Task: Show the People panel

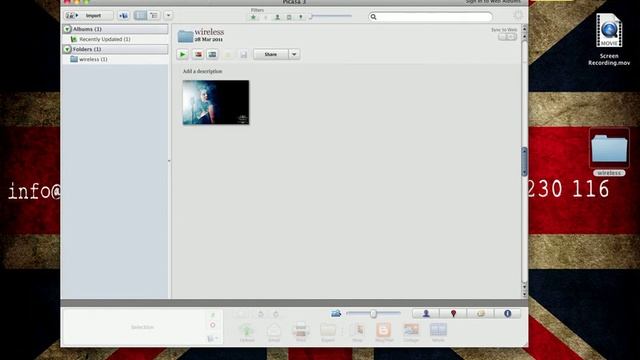Action: click(x=426, y=313)
